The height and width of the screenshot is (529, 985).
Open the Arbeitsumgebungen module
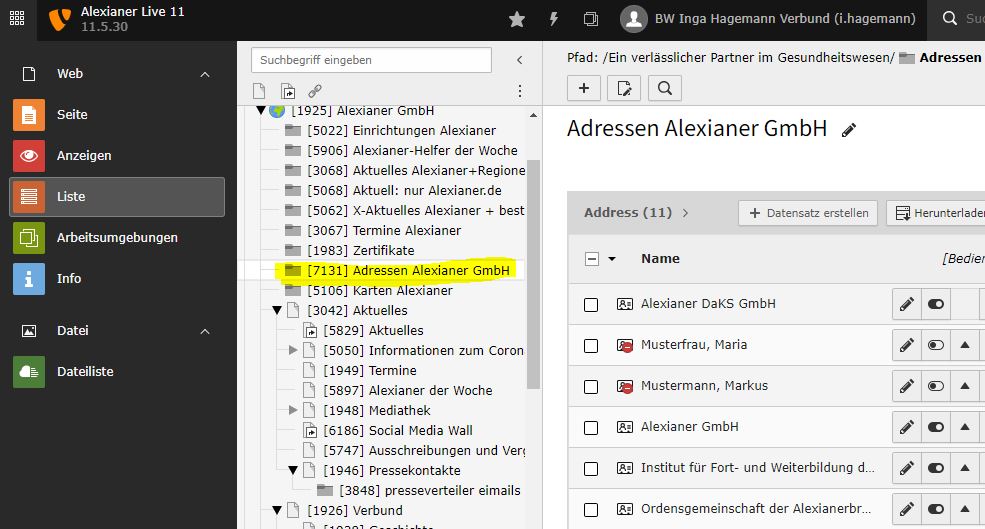tap(117, 237)
